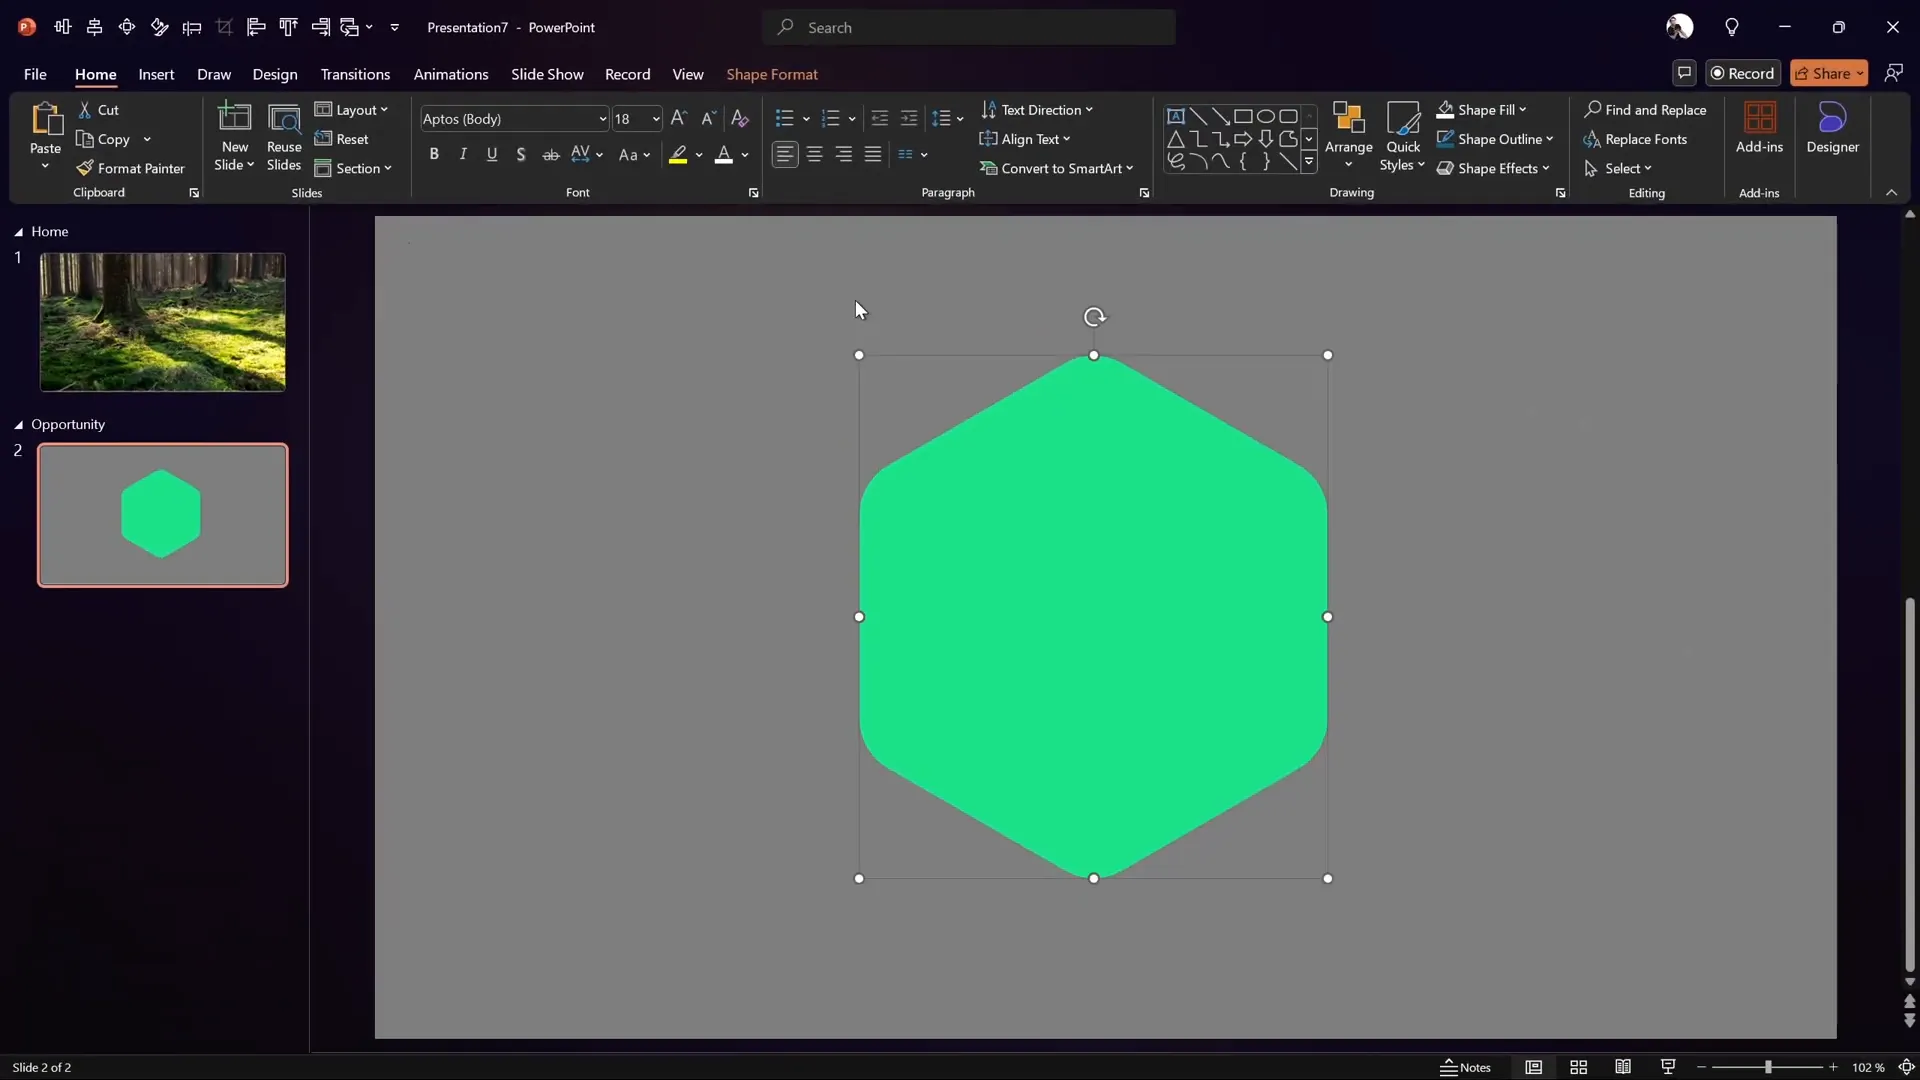1920x1080 pixels.
Task: Justify the text alignment
Action: [873, 154]
